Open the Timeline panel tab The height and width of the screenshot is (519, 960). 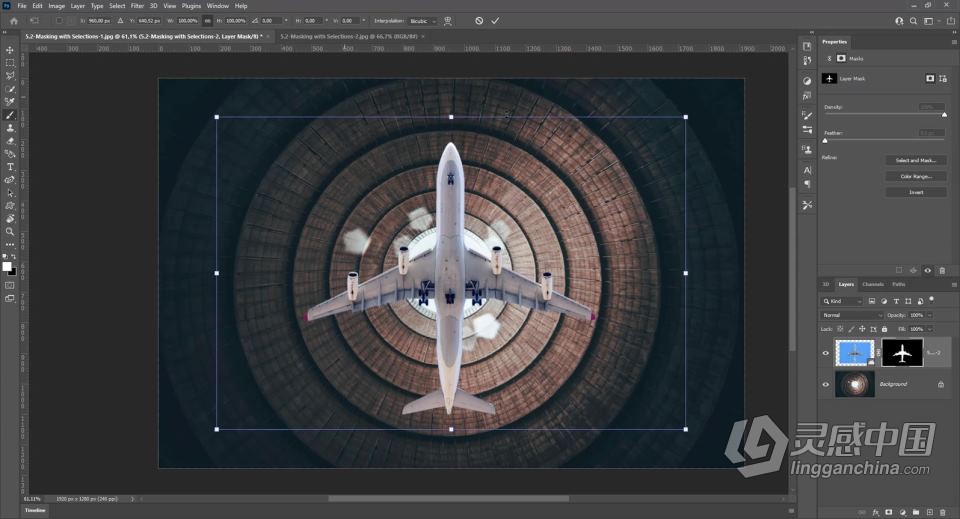[35, 510]
